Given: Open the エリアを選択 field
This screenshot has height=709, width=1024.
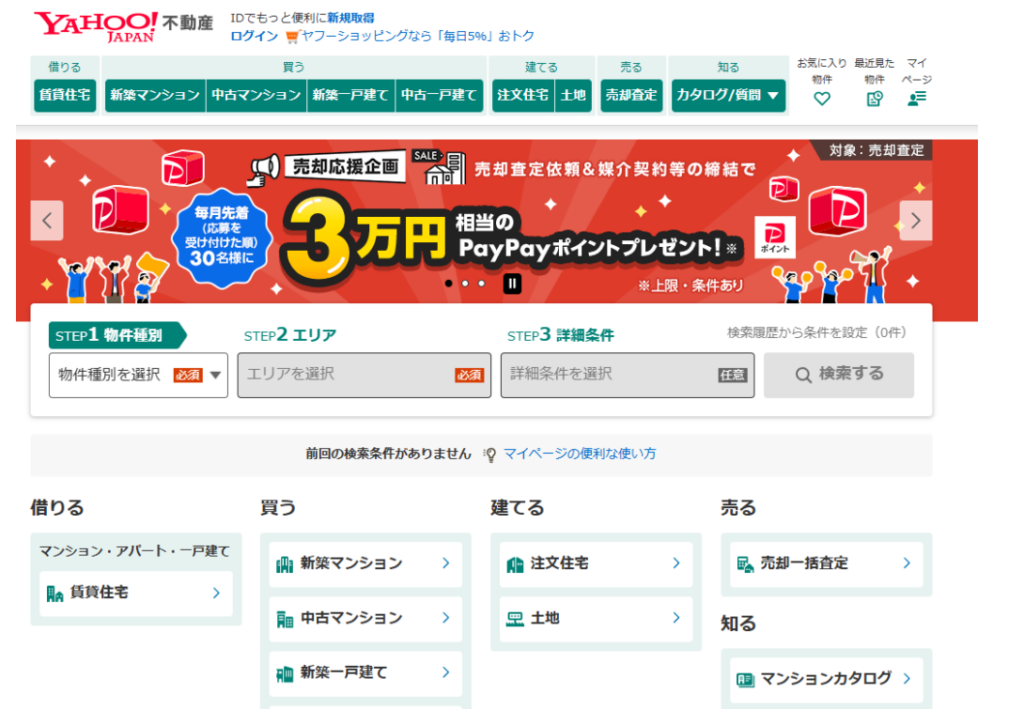Looking at the screenshot, I should click(364, 375).
